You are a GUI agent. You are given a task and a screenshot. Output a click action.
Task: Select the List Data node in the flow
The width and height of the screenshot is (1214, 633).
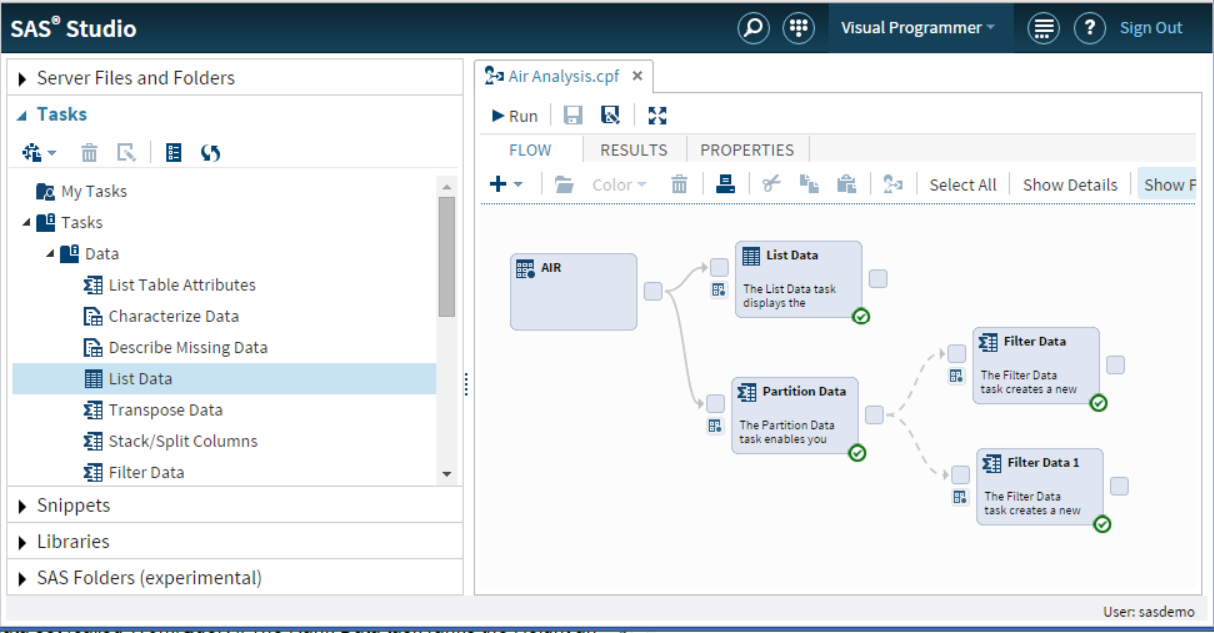tap(798, 279)
